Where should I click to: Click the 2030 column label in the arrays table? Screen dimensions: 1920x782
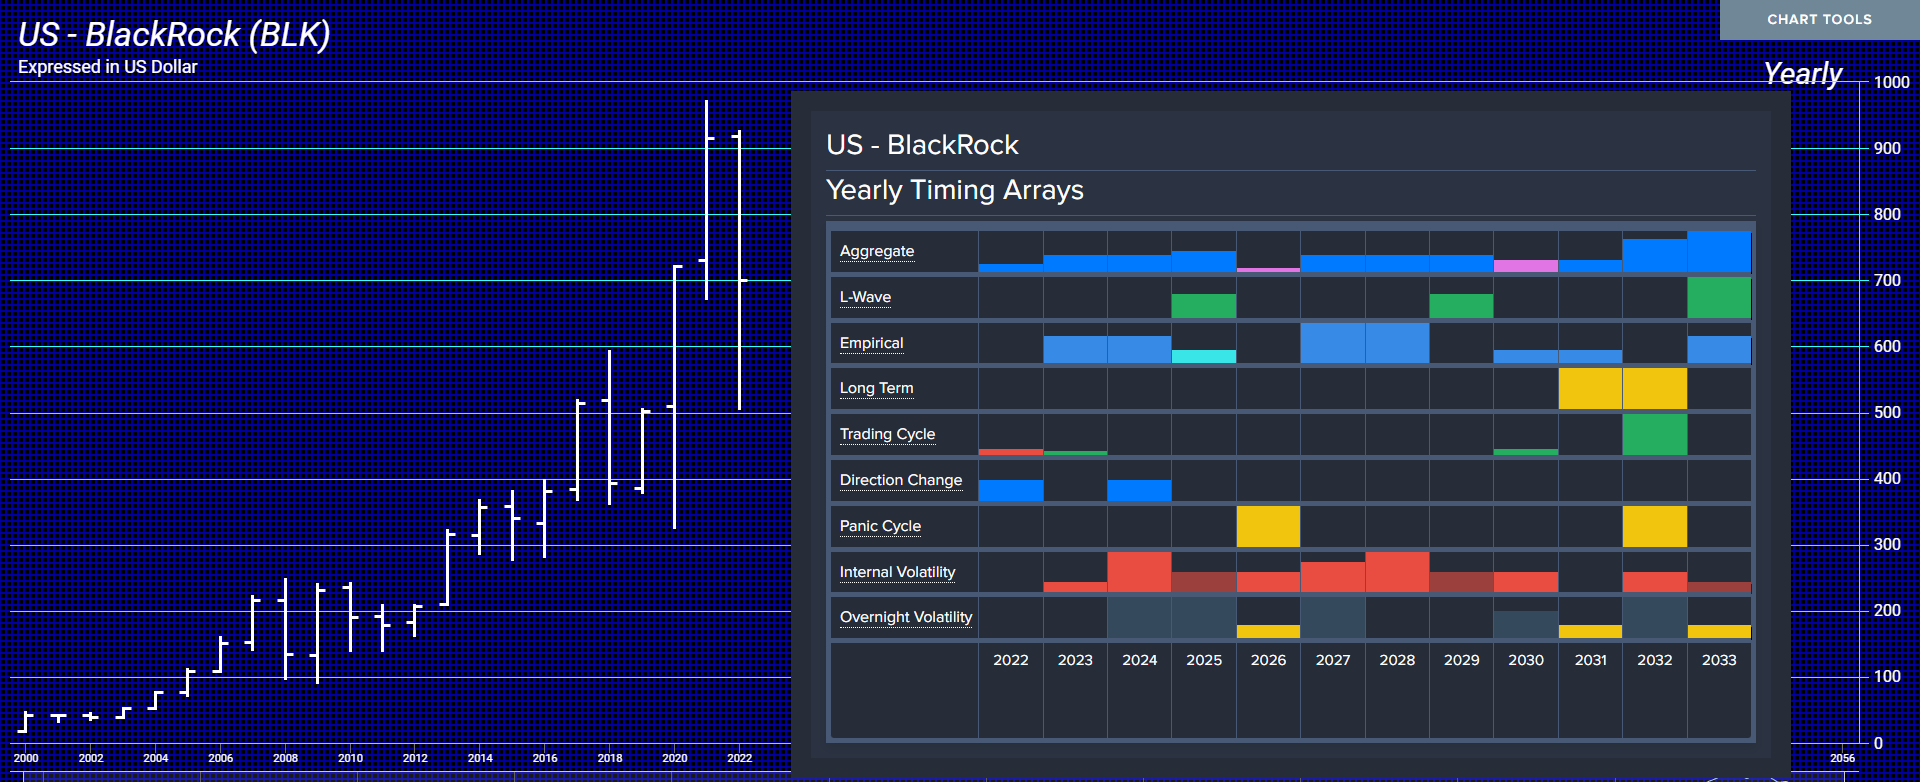click(1526, 660)
